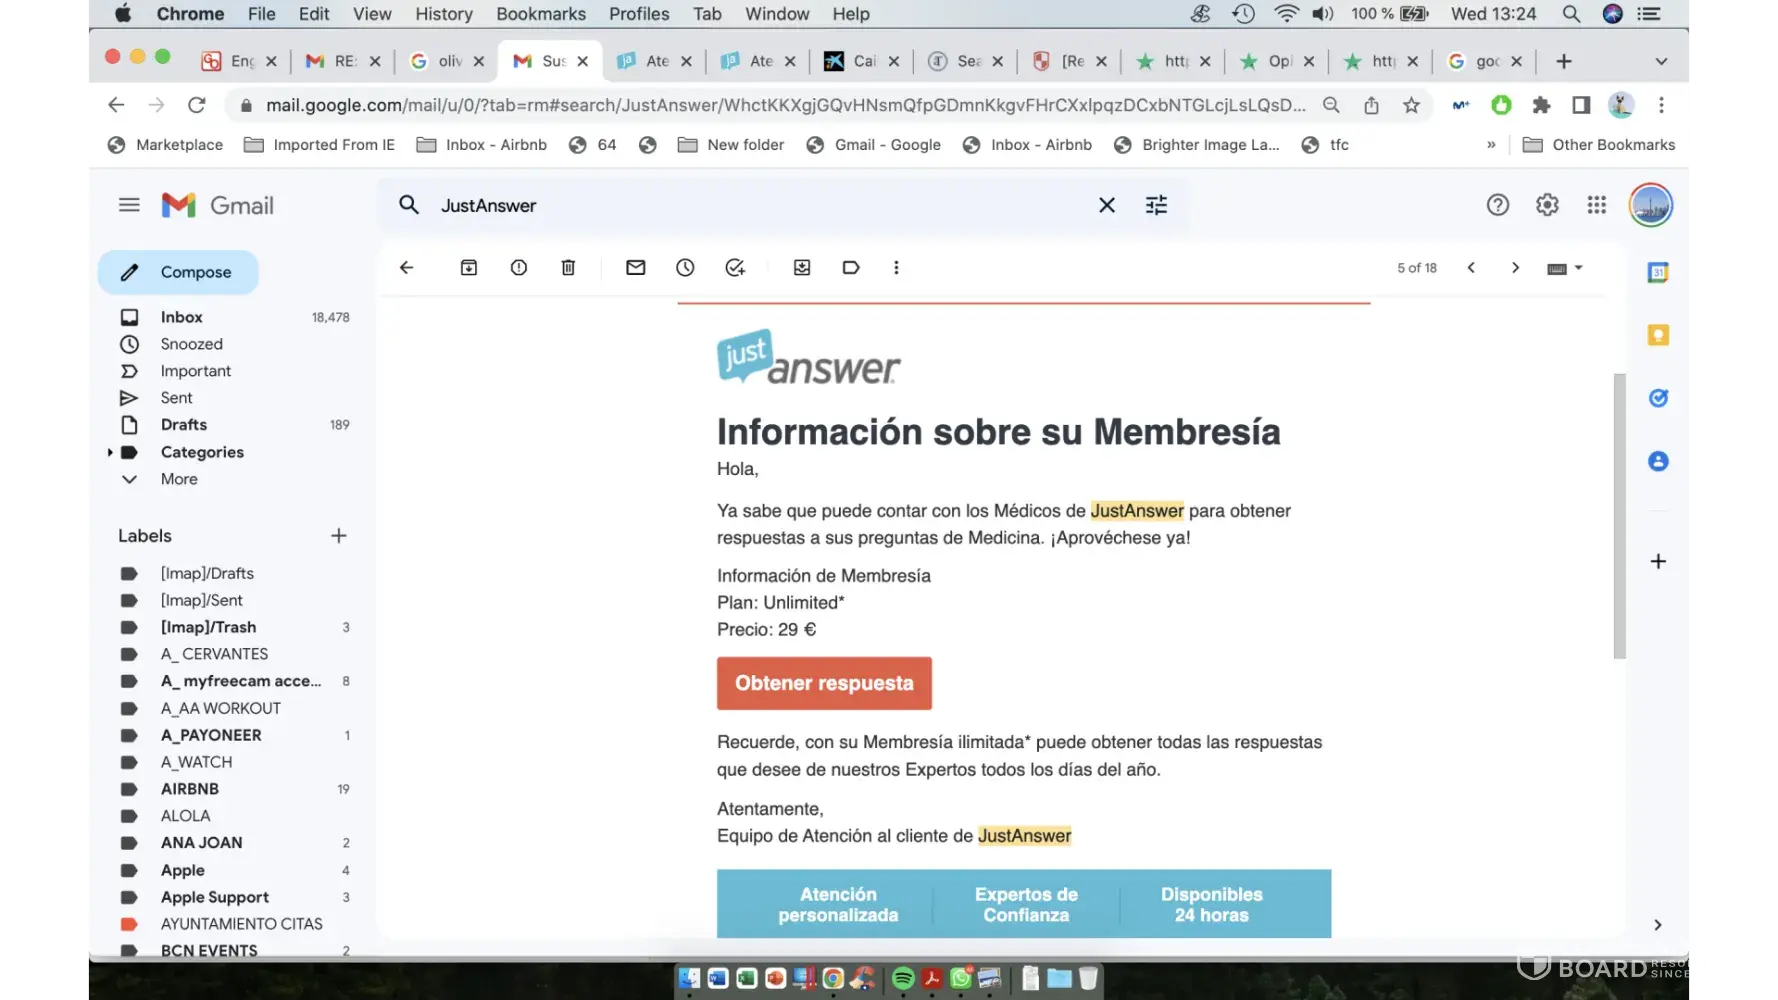
Task: Open the Marketplace bookmark
Action: [166, 145]
